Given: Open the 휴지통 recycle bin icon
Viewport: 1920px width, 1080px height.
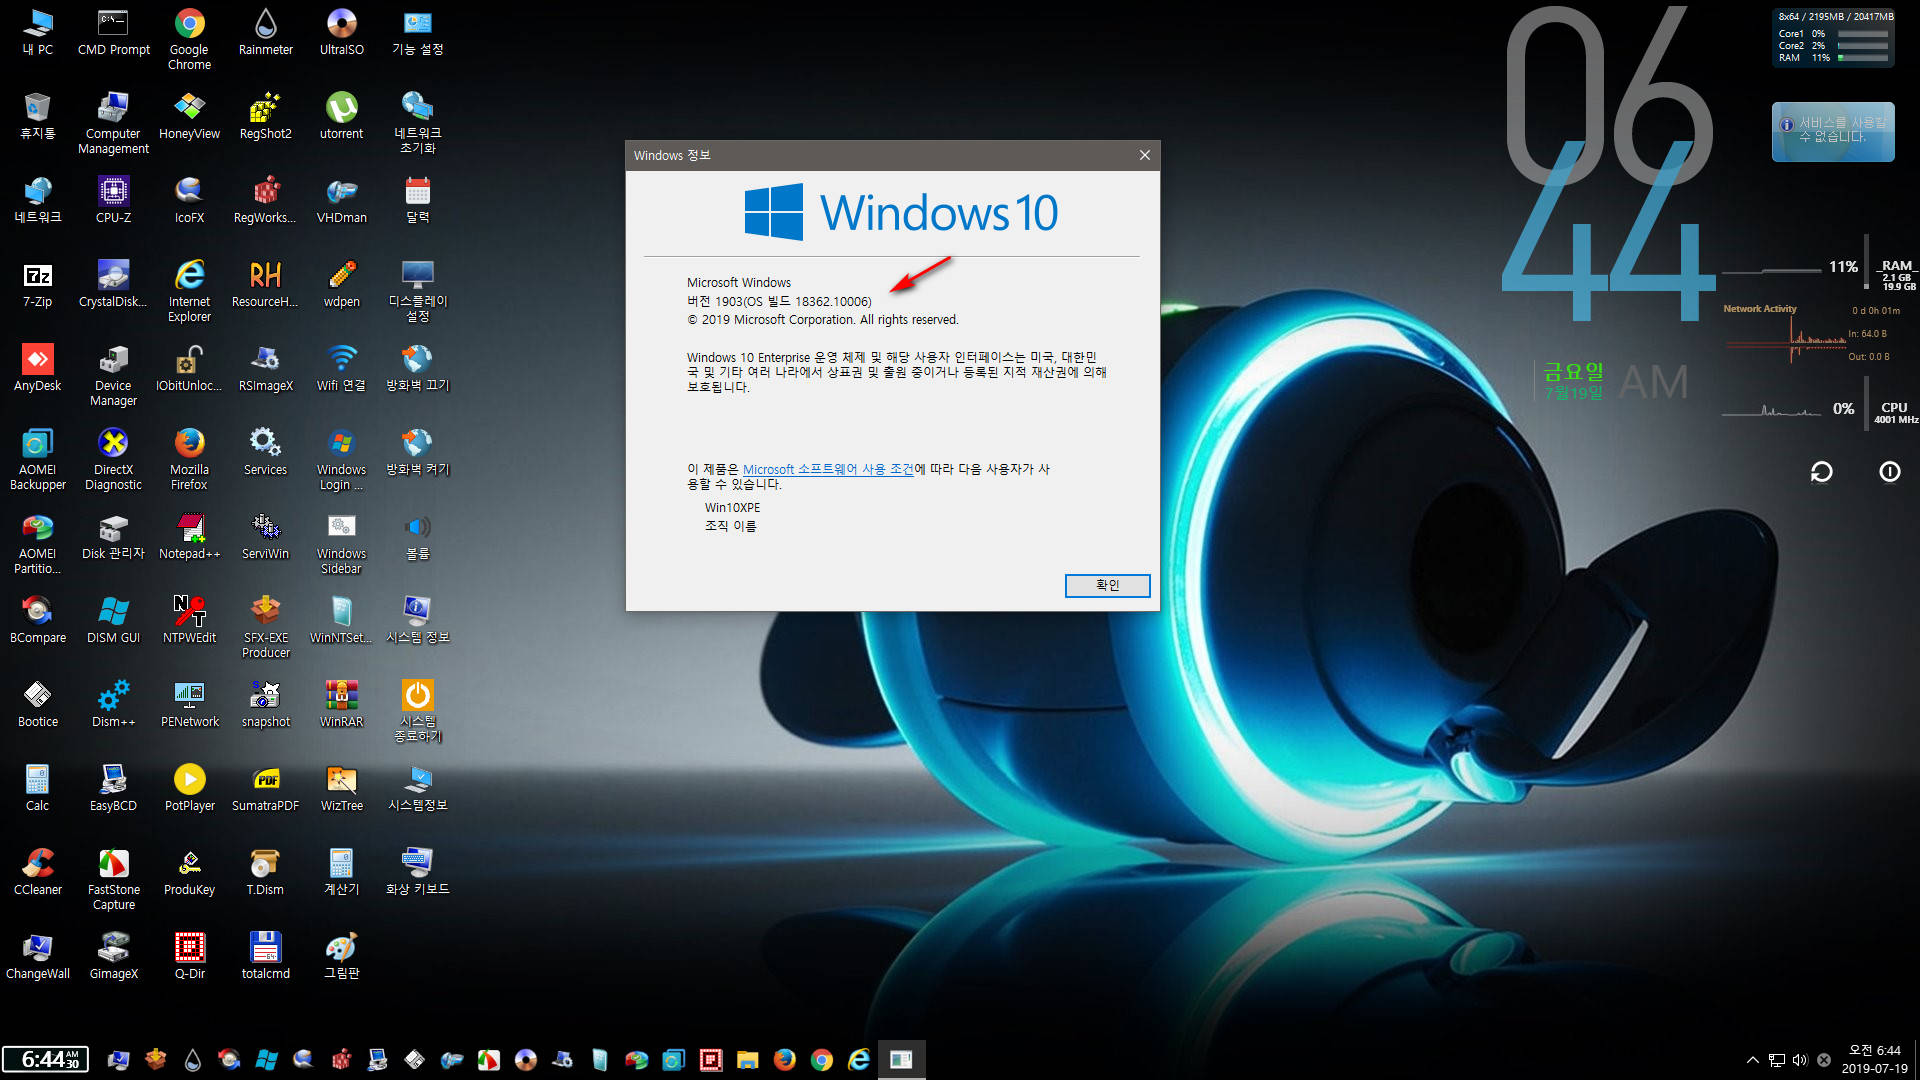Looking at the screenshot, I should [x=38, y=116].
